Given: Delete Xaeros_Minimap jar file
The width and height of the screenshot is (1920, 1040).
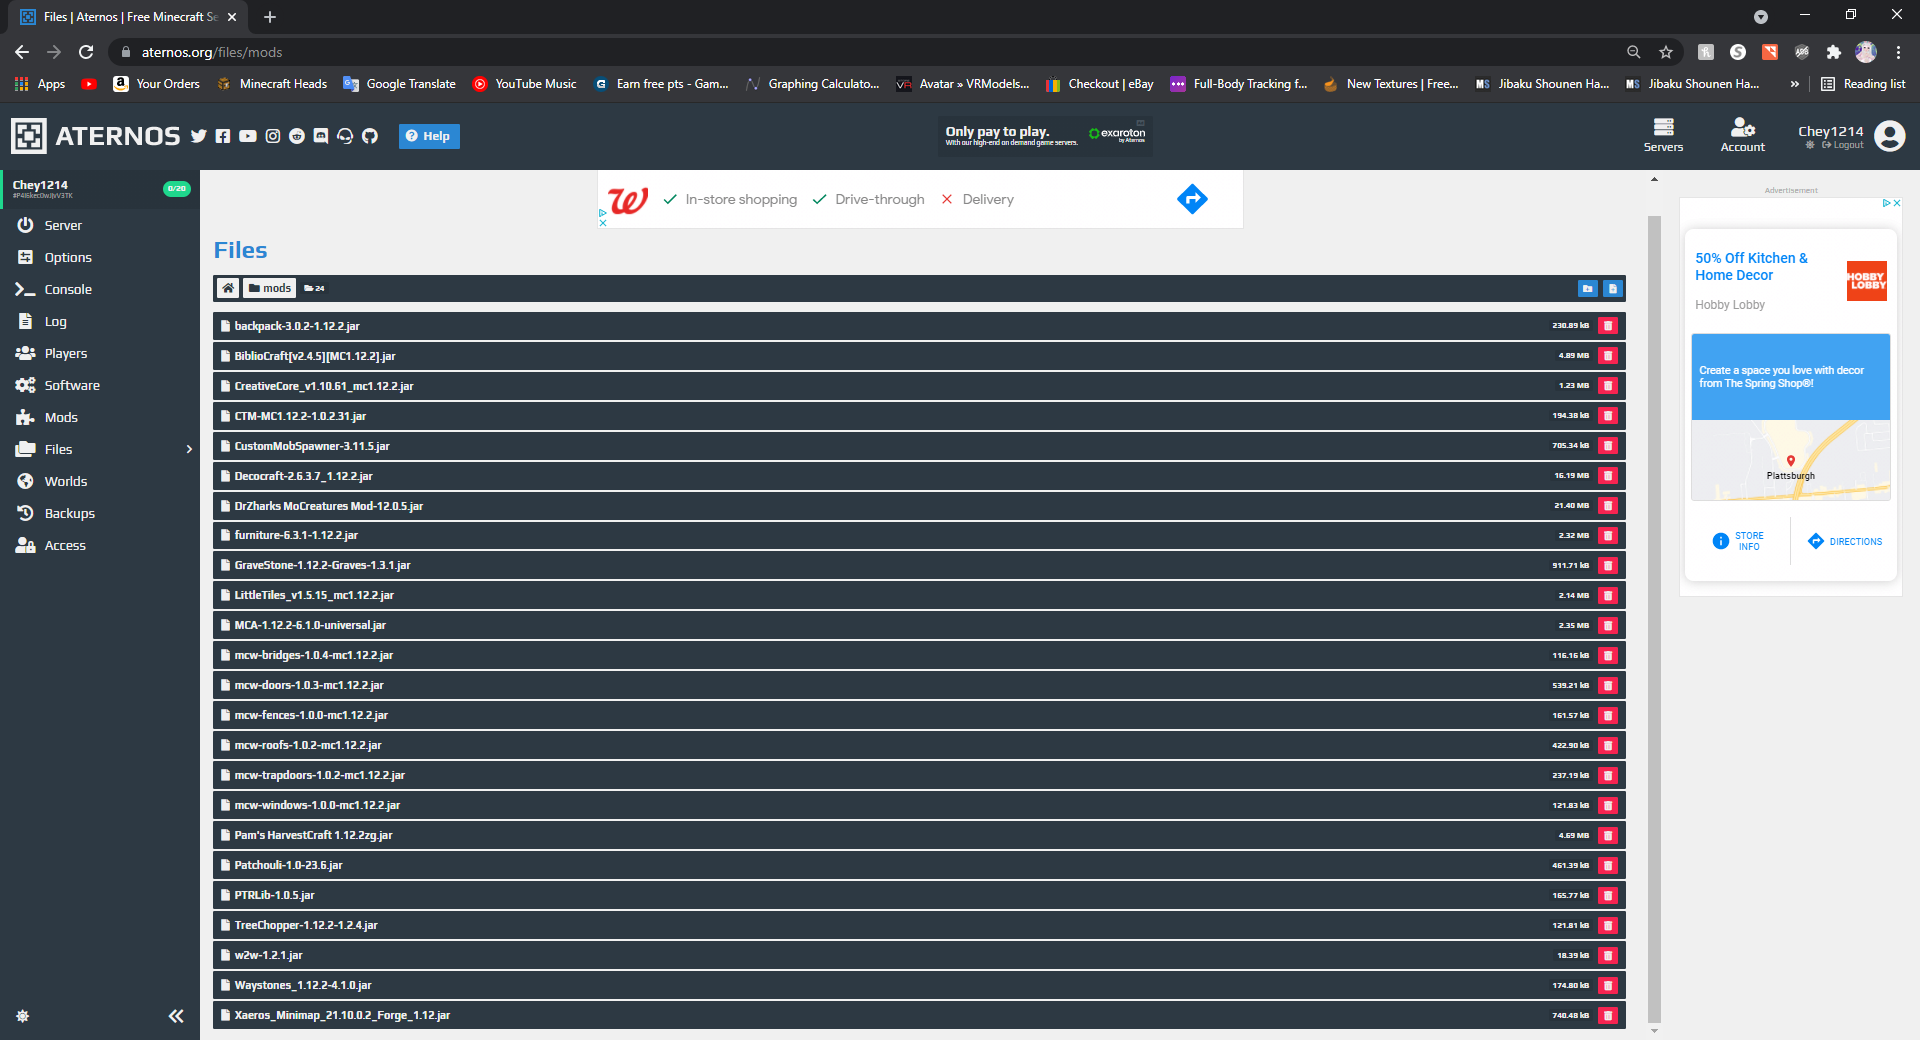Looking at the screenshot, I should coord(1608,1016).
